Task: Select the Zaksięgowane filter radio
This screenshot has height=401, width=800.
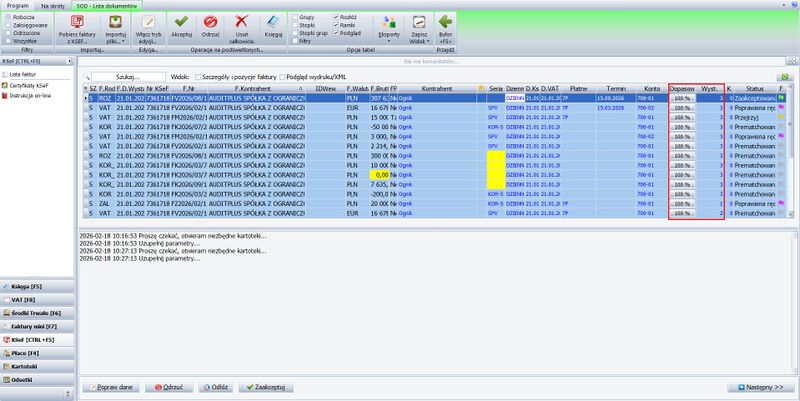Action: click(x=8, y=25)
